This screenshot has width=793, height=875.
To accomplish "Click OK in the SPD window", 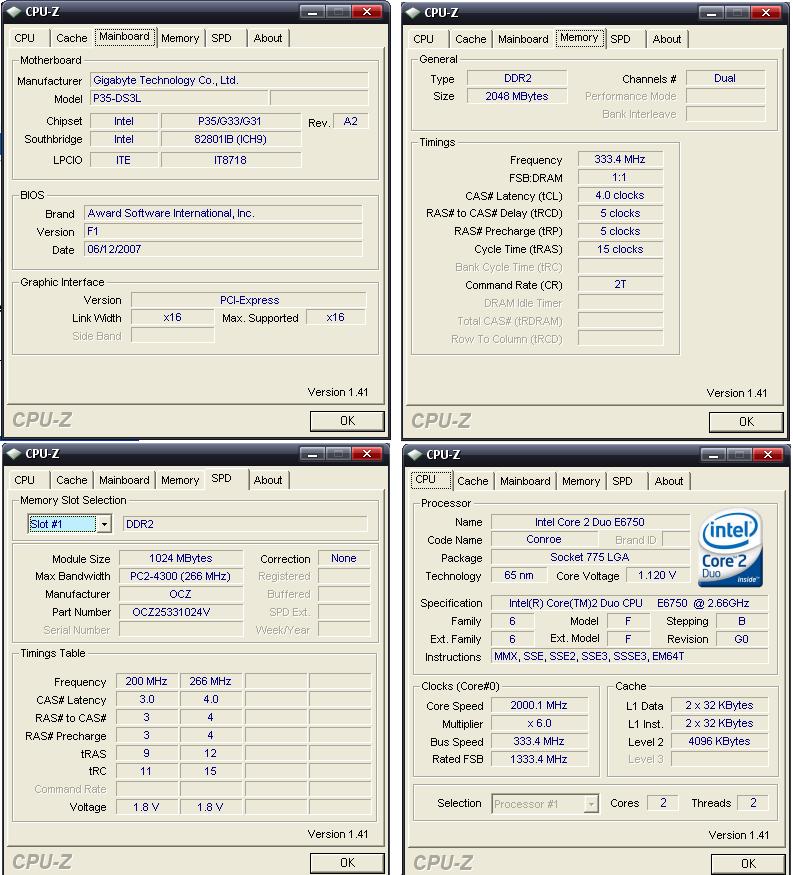I will [x=347, y=863].
